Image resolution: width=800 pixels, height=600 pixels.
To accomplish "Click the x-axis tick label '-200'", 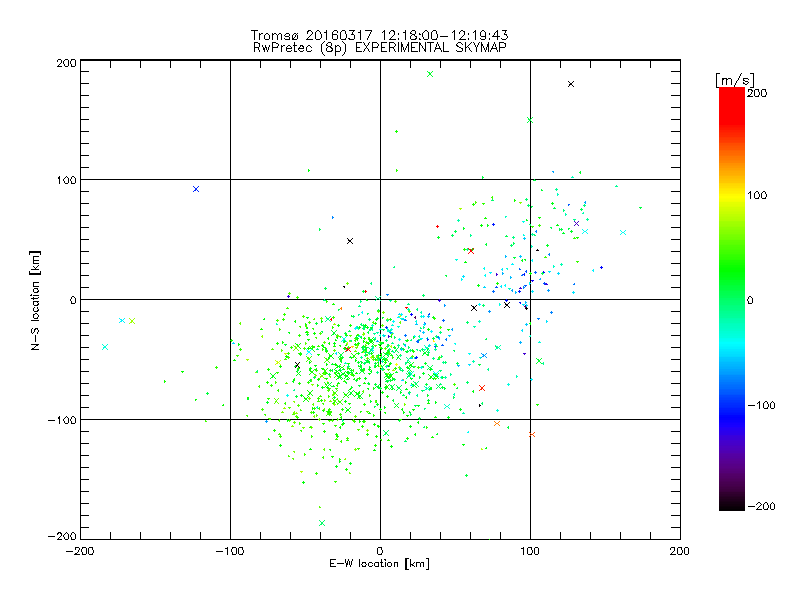I will click(x=80, y=551).
